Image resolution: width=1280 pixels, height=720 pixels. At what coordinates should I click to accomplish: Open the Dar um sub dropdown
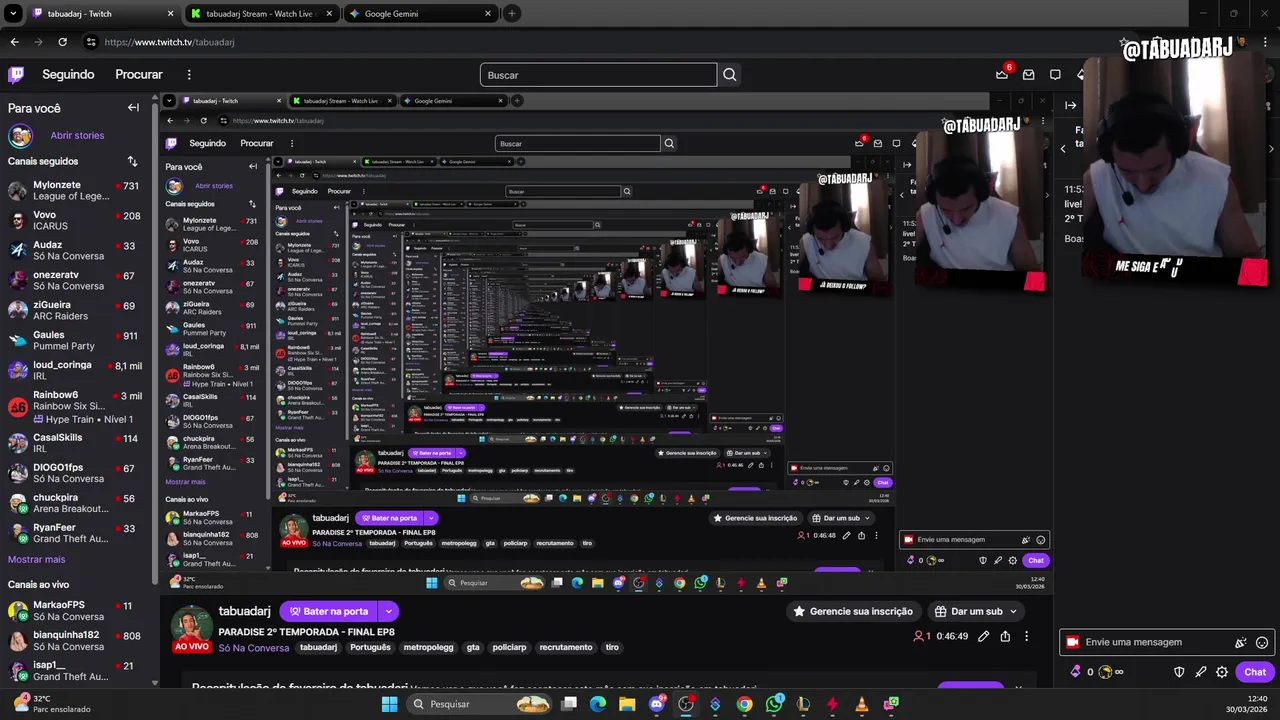pos(975,611)
